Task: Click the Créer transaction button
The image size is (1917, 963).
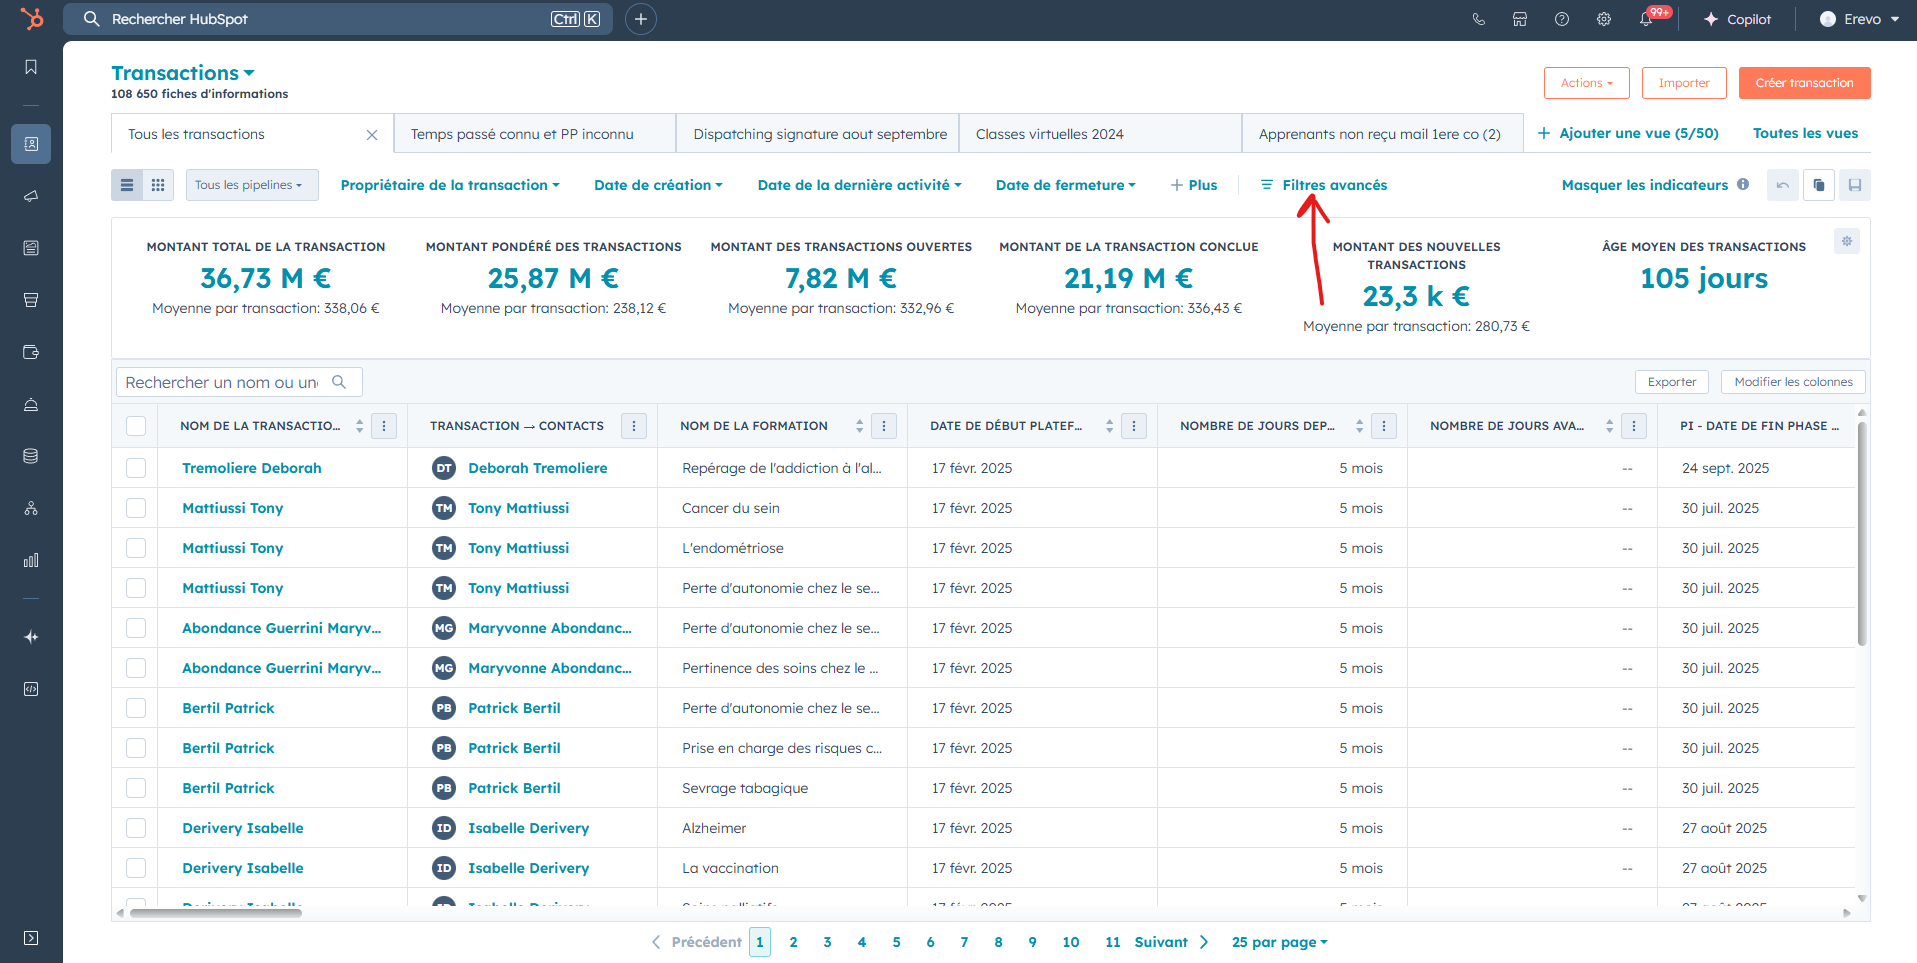Action: click(1805, 83)
